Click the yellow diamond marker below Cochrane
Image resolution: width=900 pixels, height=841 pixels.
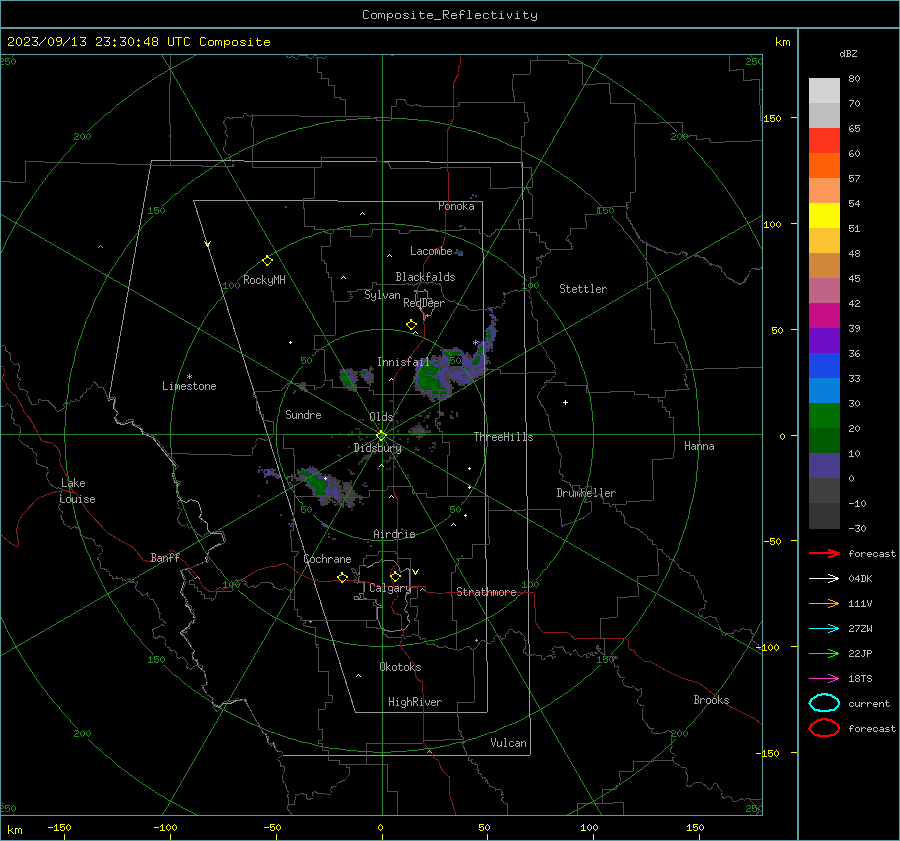(x=342, y=578)
